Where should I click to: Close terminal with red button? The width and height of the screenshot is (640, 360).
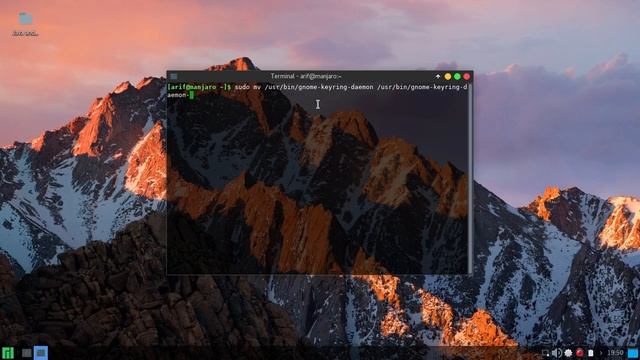tap(467, 76)
